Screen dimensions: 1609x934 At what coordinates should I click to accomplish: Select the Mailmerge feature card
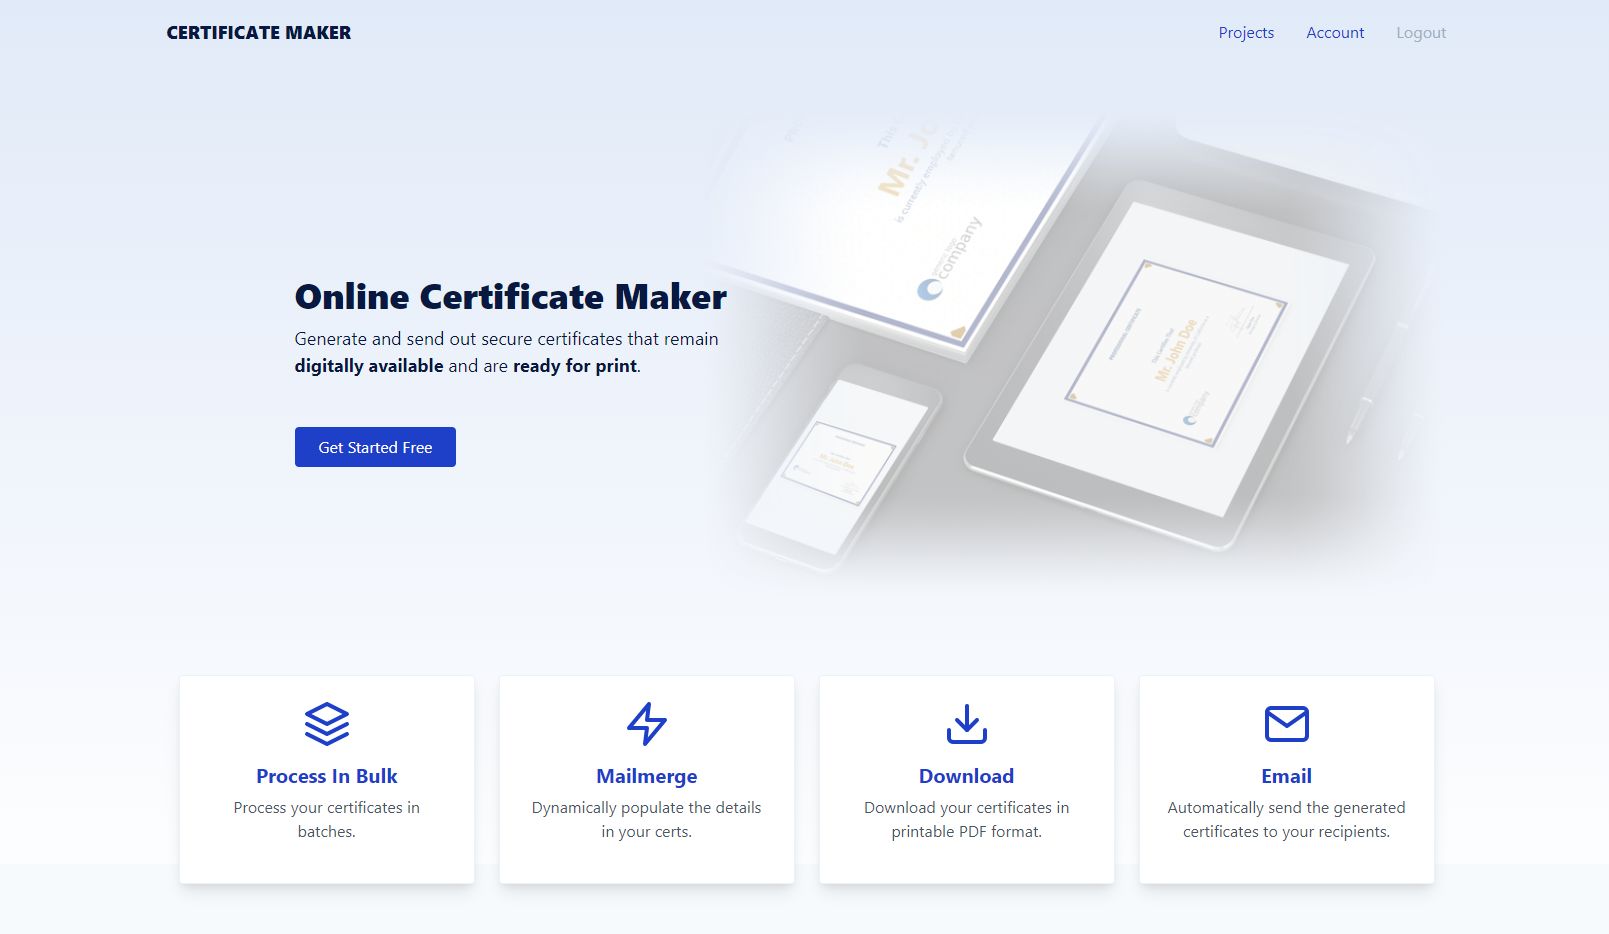pyautogui.click(x=646, y=780)
